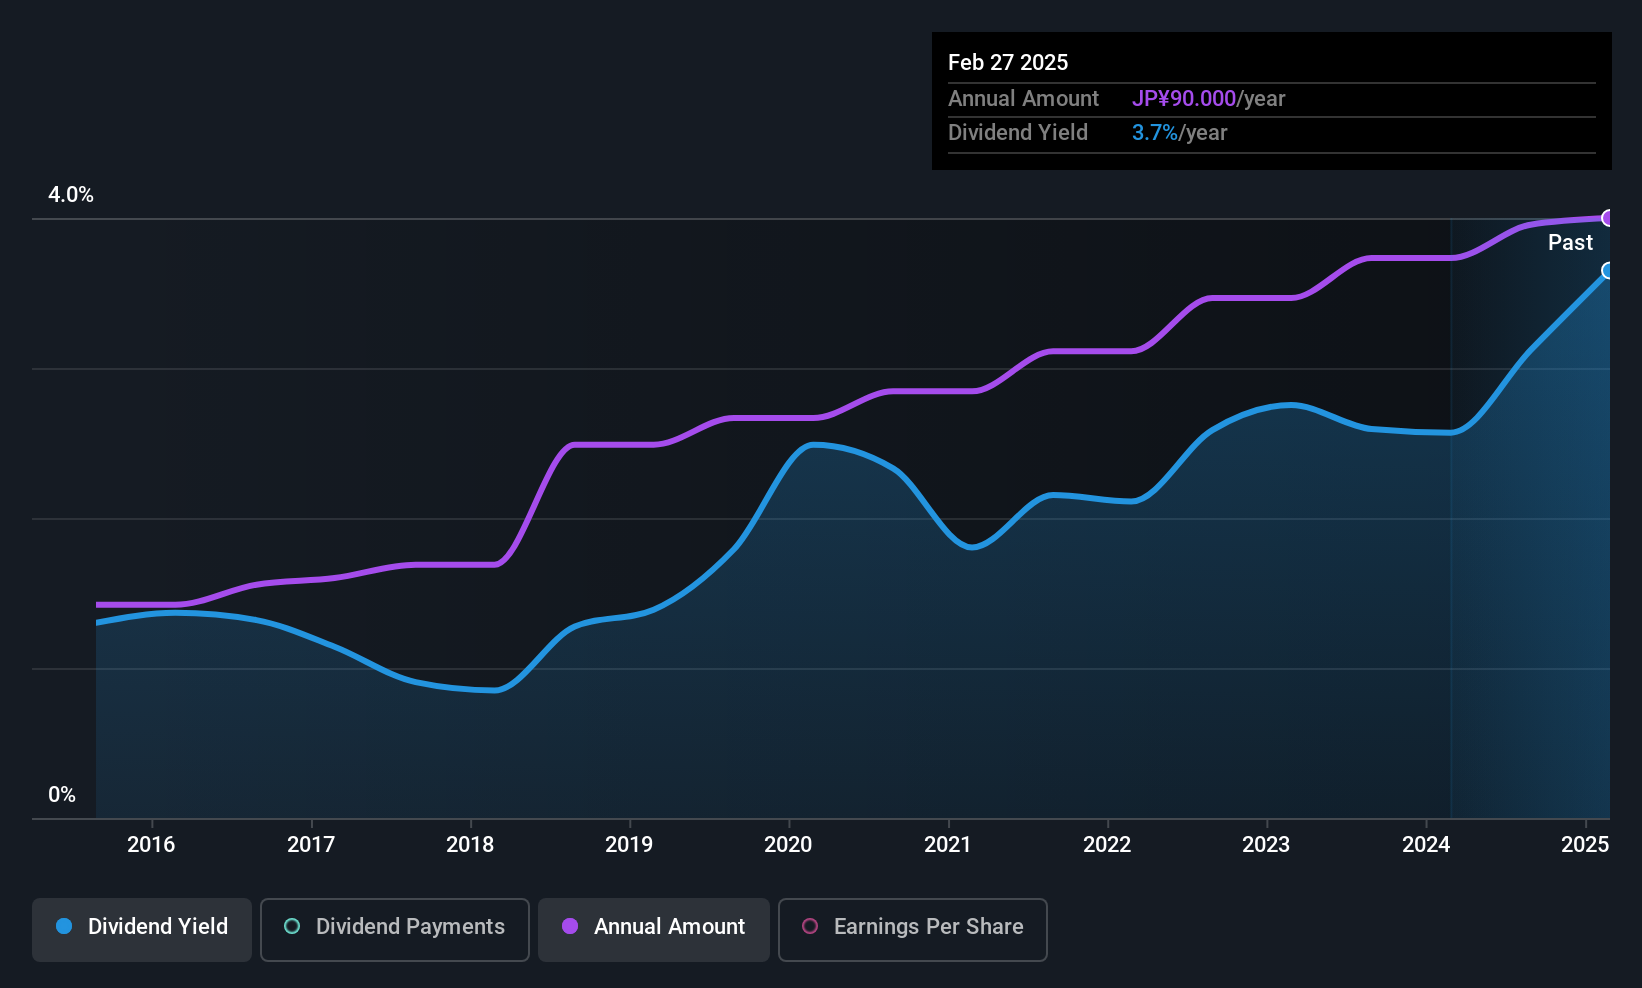Select the 2019 axis label
1642x988 pixels.
tap(629, 844)
